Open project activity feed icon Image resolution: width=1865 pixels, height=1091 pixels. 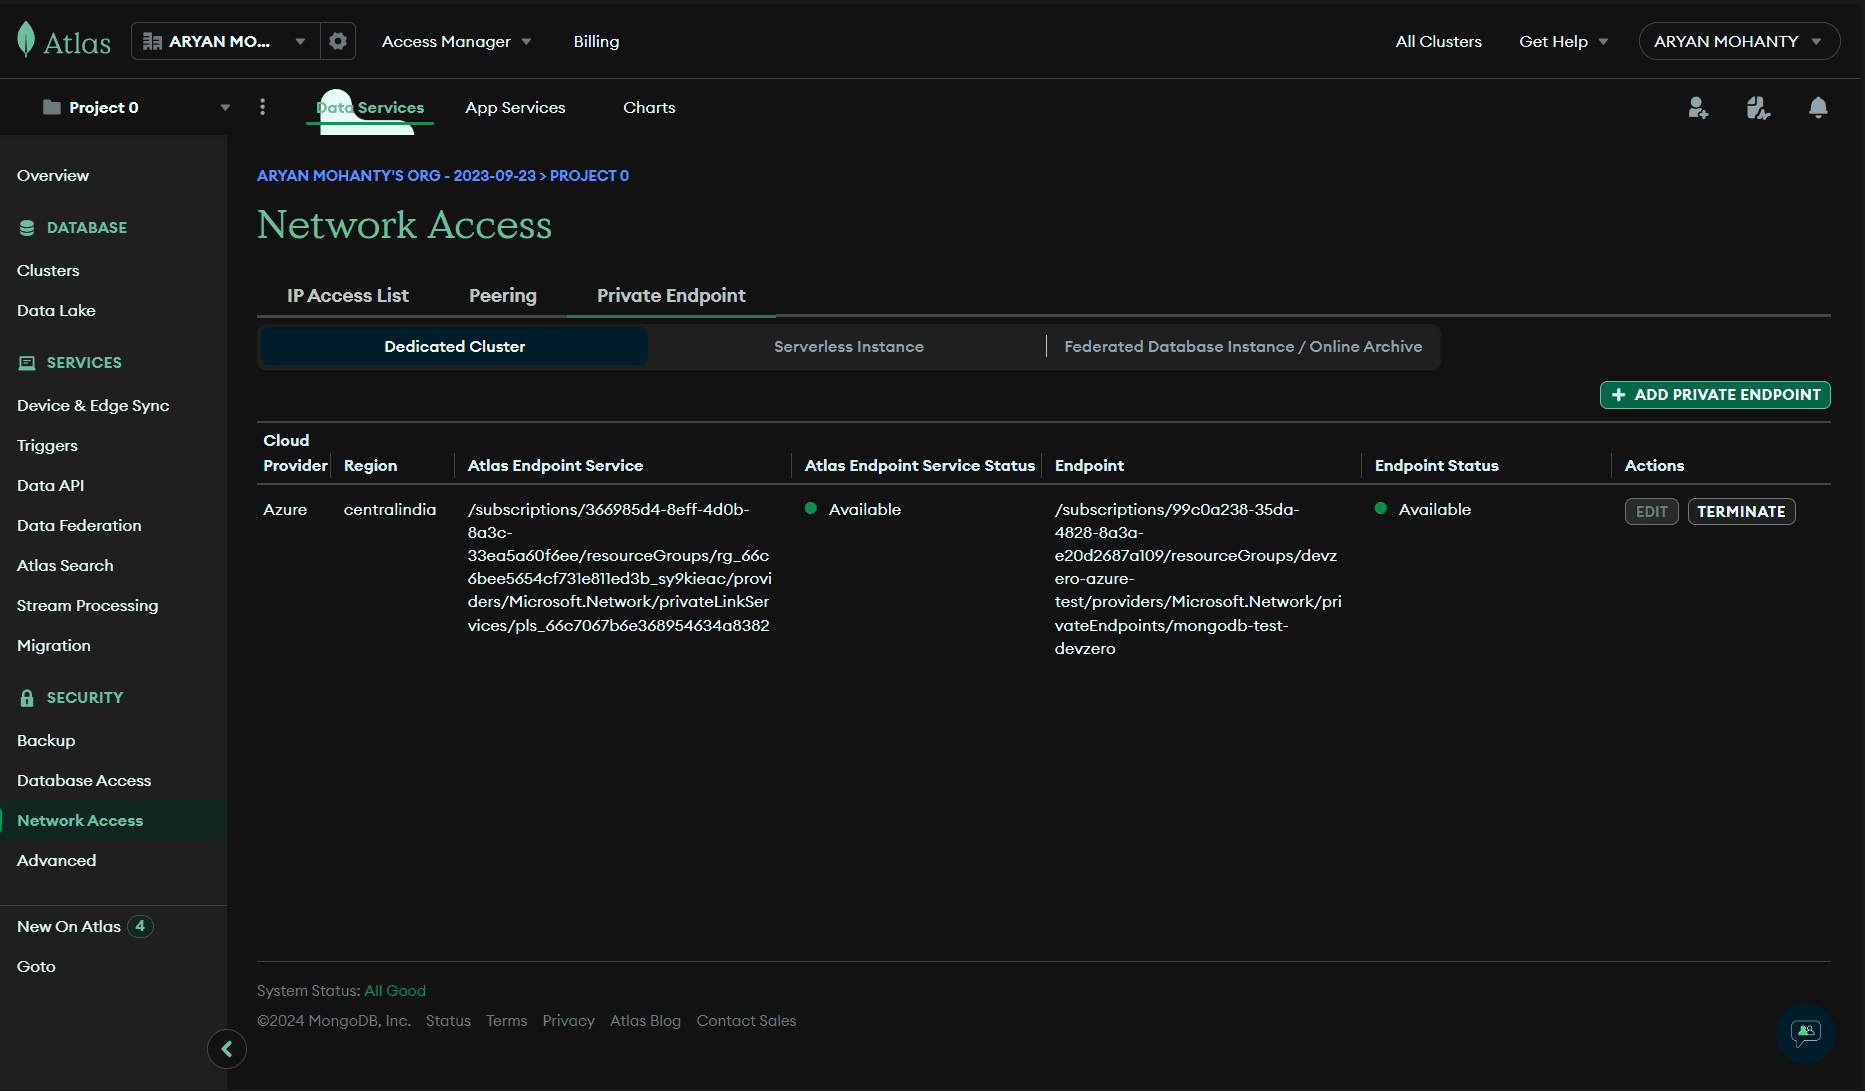pos(1758,107)
